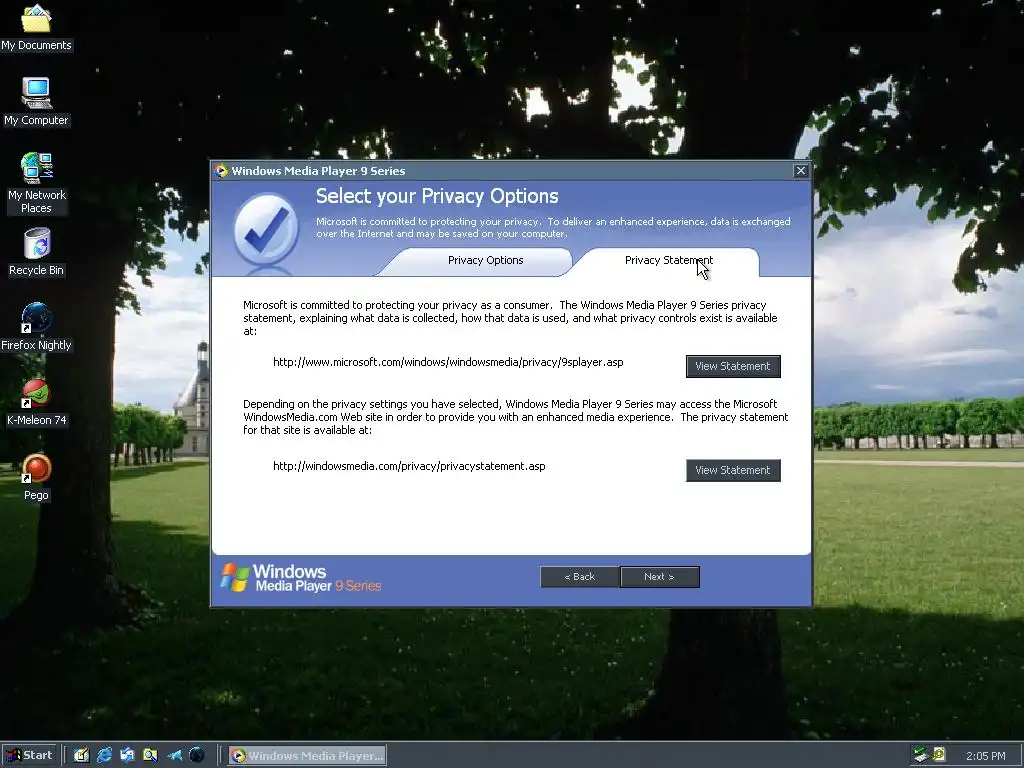Click the 'Select your Privacy Options' heading
The image size is (1024, 768).
[x=437, y=196]
